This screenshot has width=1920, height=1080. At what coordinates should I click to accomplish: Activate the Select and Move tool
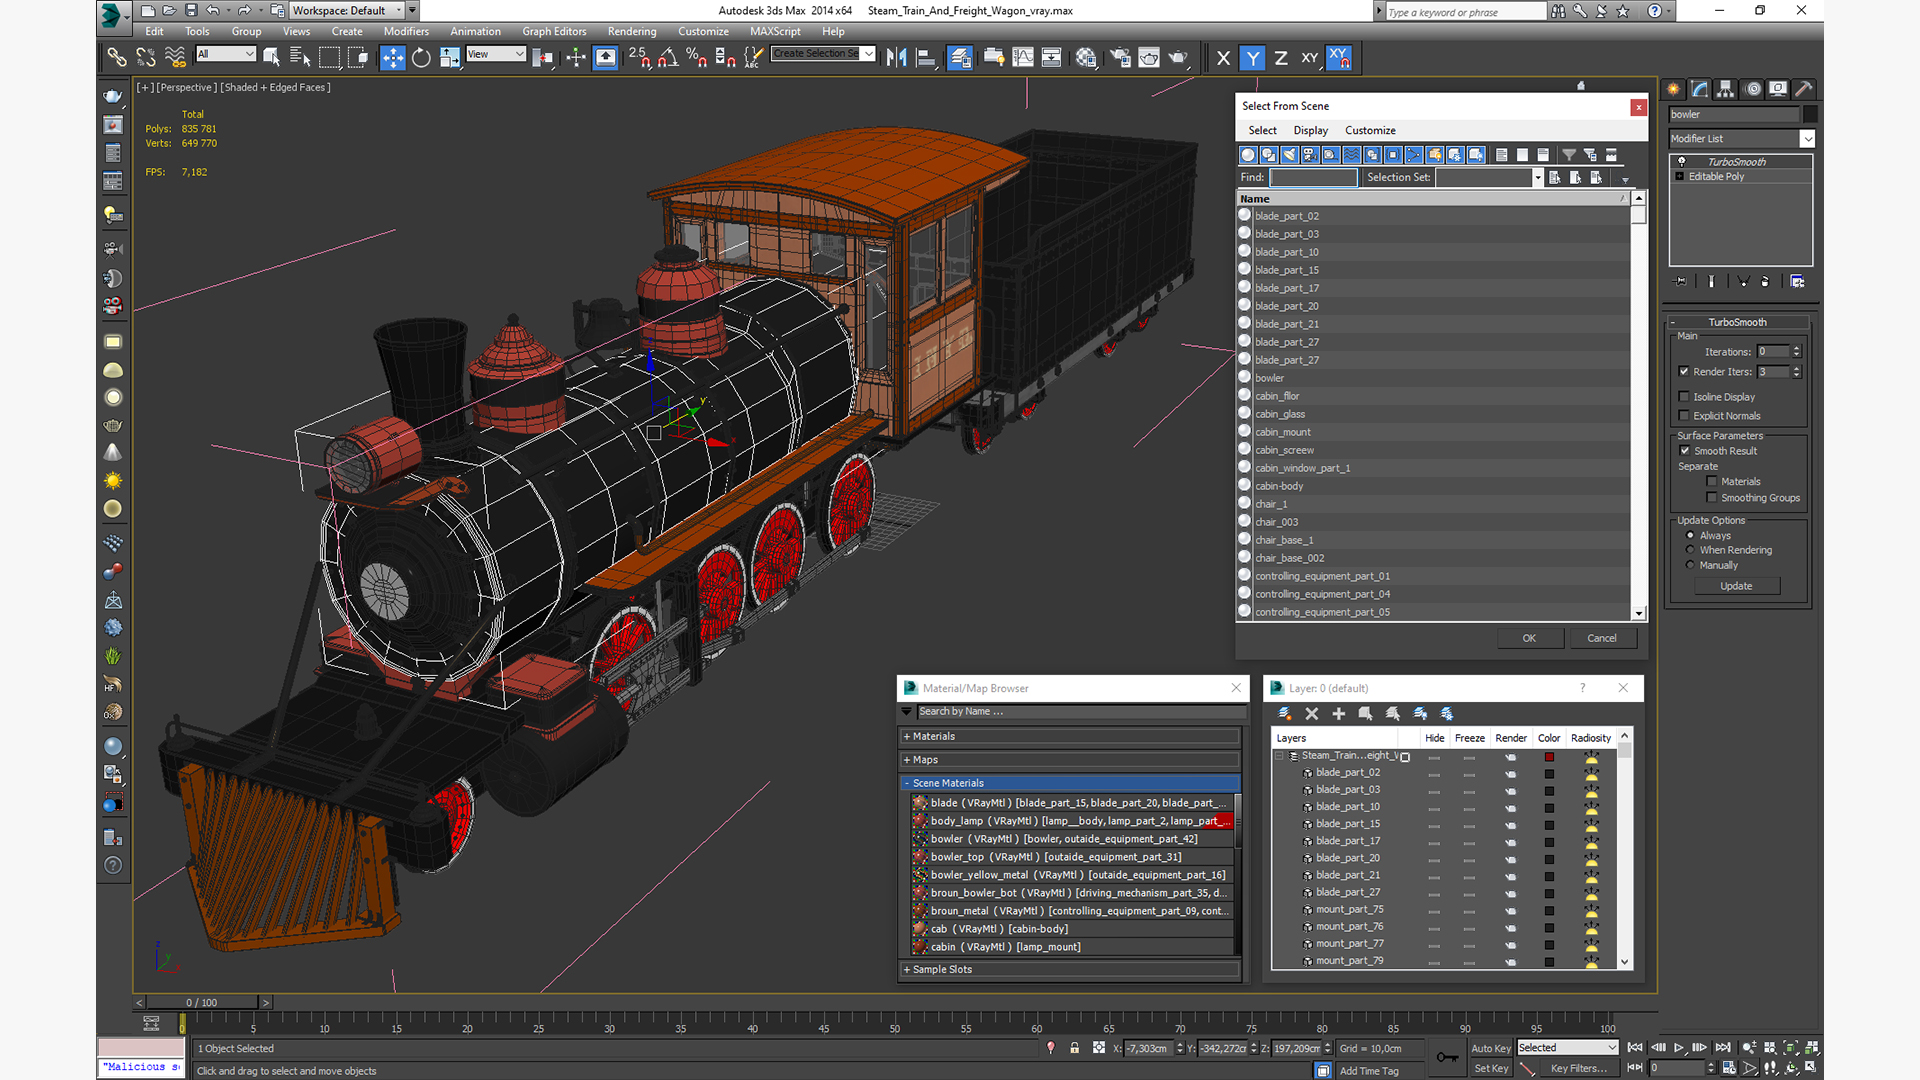[393, 57]
